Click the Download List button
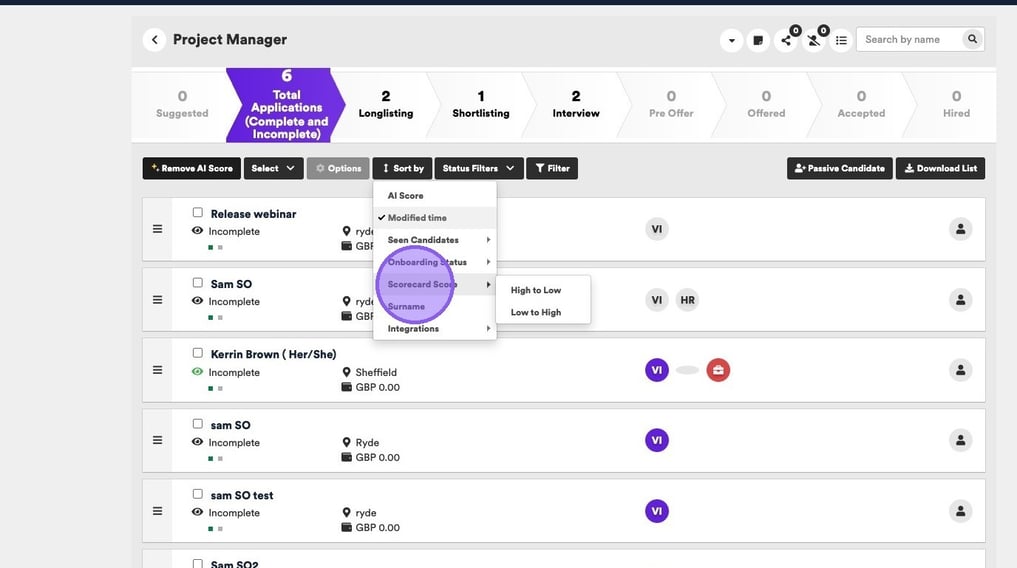Screen dimensions: 1017x568 coord(940,169)
